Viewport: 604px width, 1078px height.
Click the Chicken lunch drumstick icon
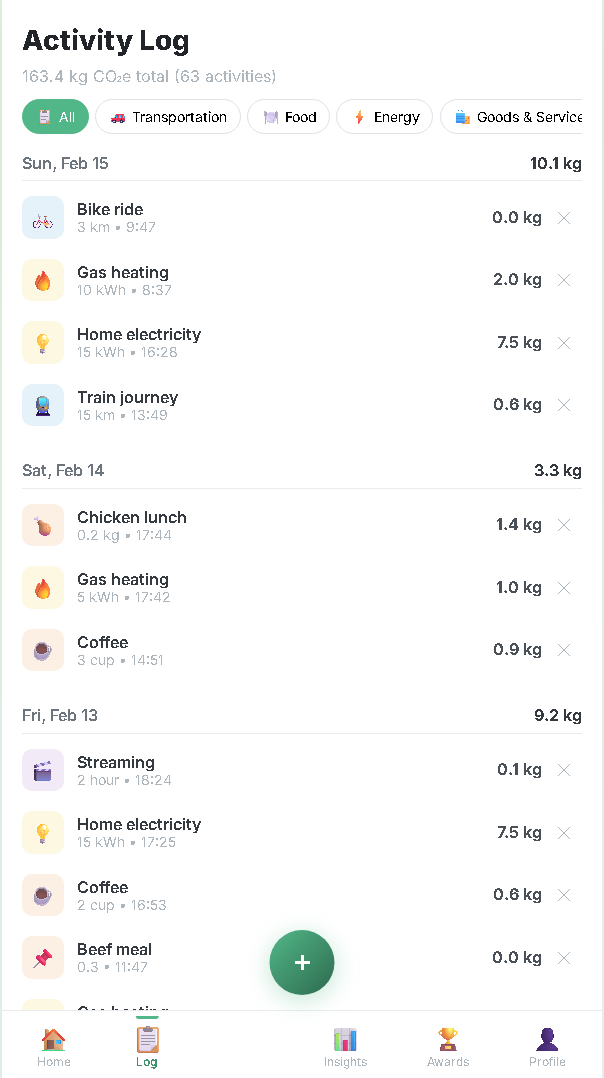(x=43, y=525)
